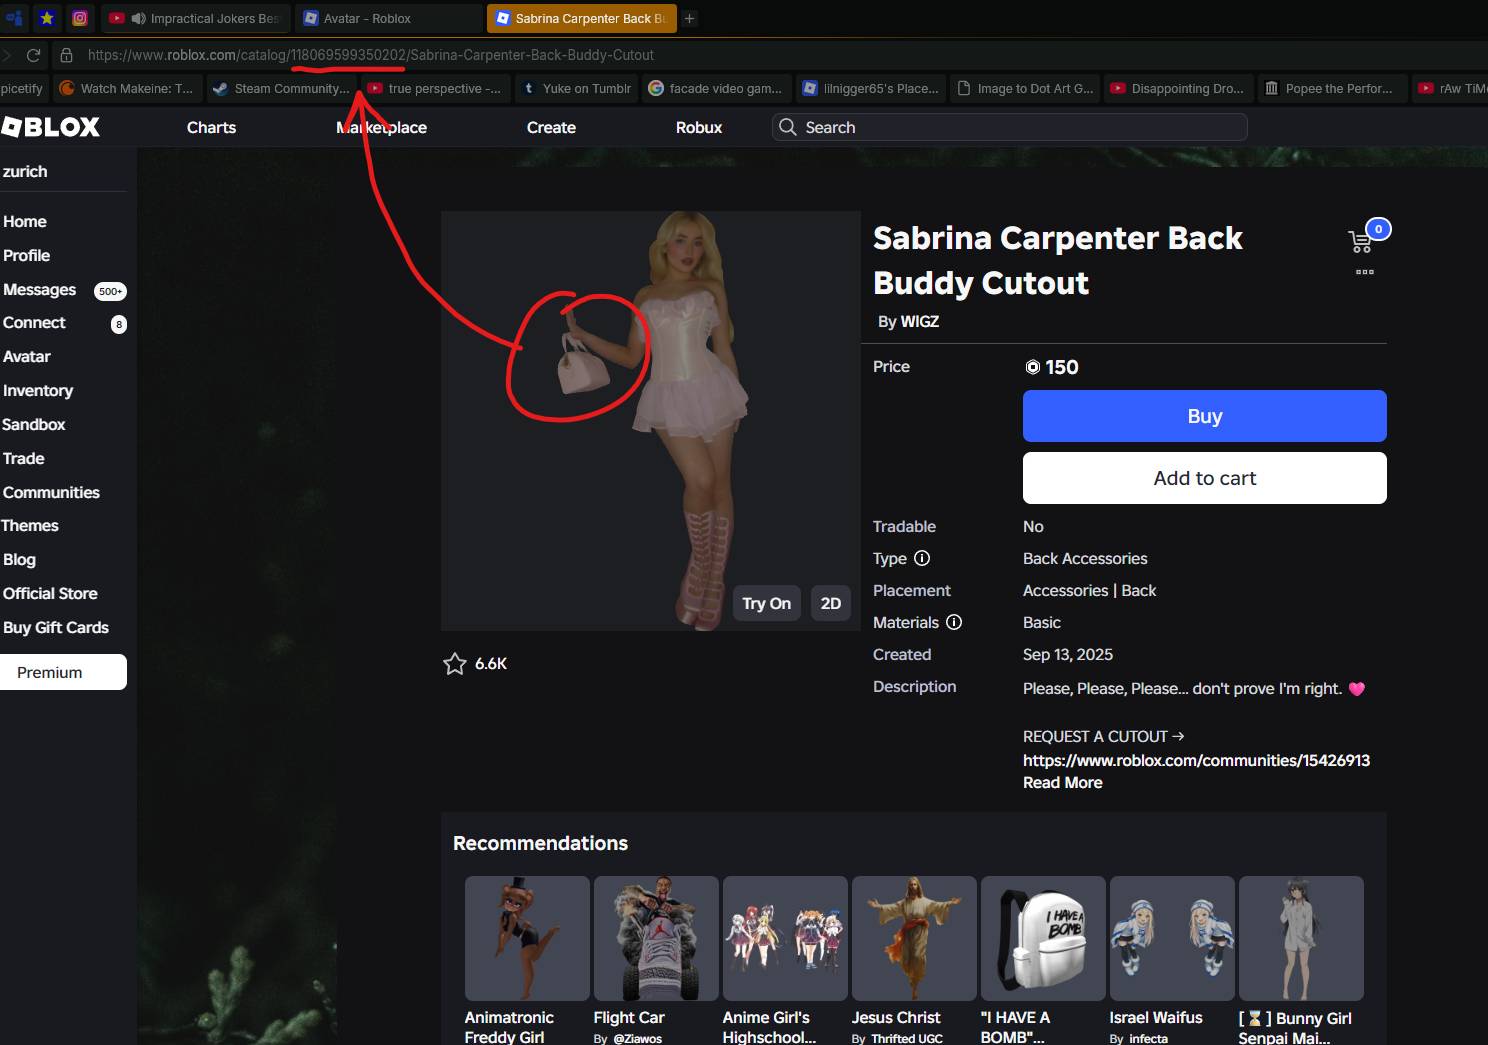The height and width of the screenshot is (1045, 1488).
Task: Click the lock icon in the address bar
Action: click(x=66, y=55)
